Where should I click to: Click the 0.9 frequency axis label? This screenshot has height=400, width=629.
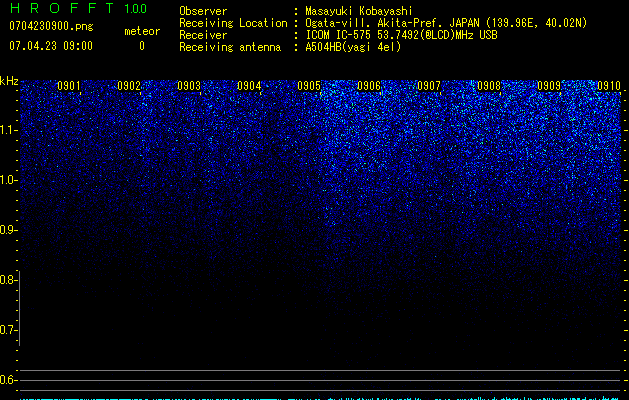pyautogui.click(x=8, y=230)
